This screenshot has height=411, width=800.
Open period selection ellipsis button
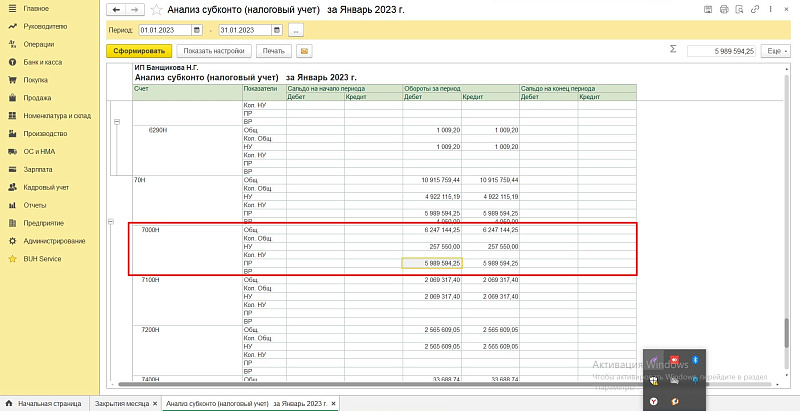(296, 30)
